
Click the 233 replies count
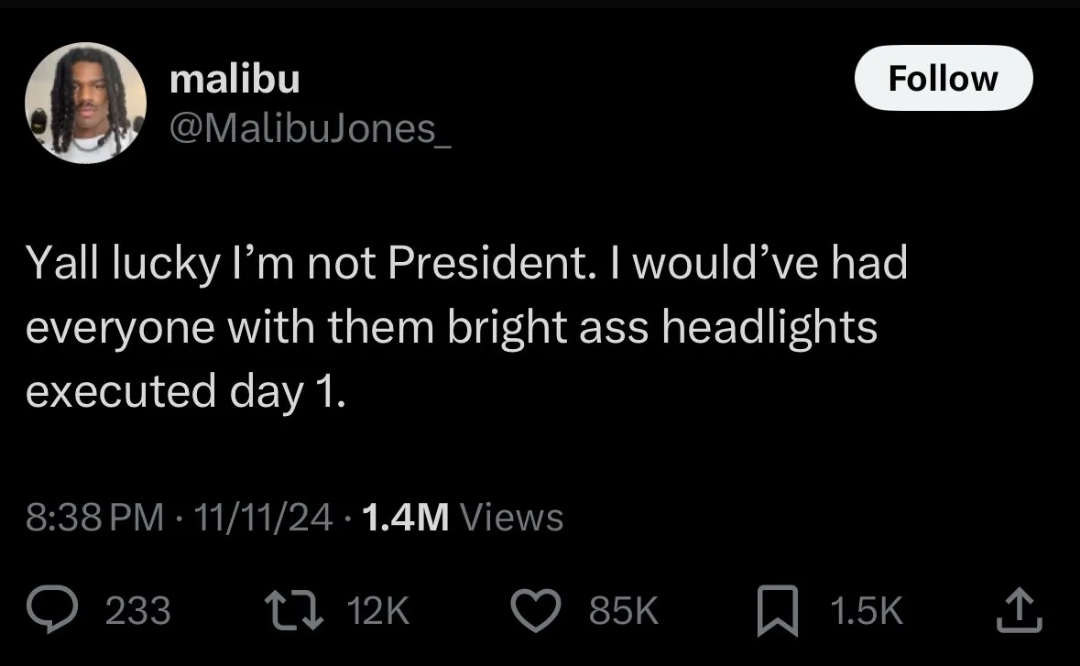coord(138,610)
